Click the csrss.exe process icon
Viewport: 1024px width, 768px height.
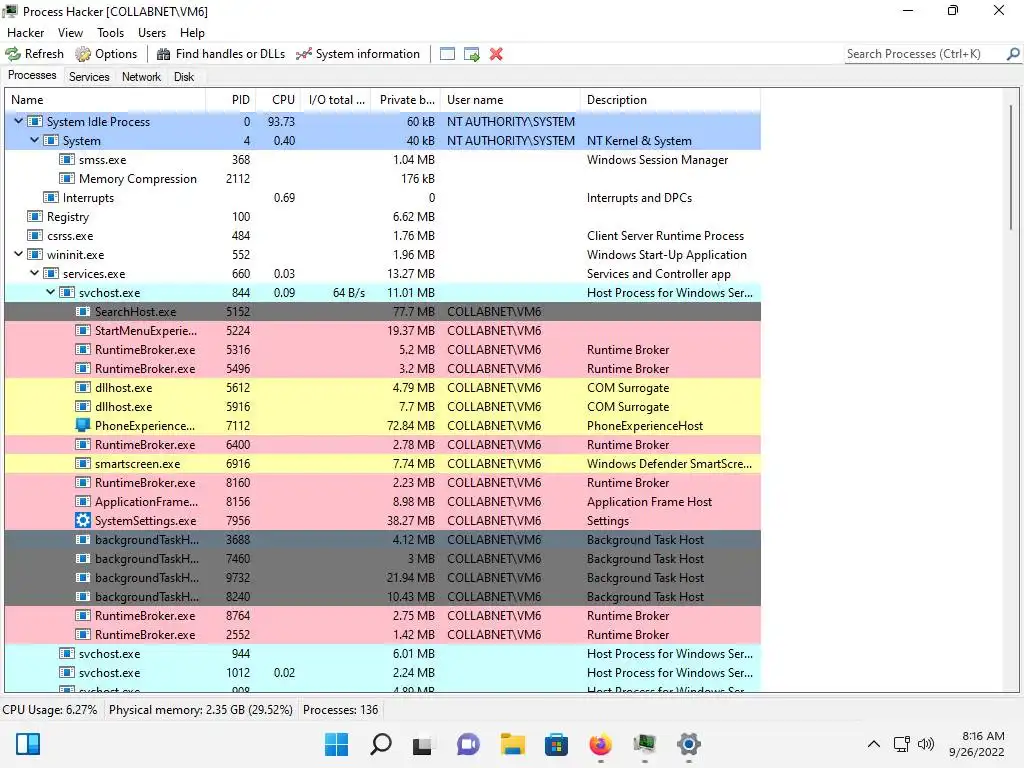click(x=35, y=236)
